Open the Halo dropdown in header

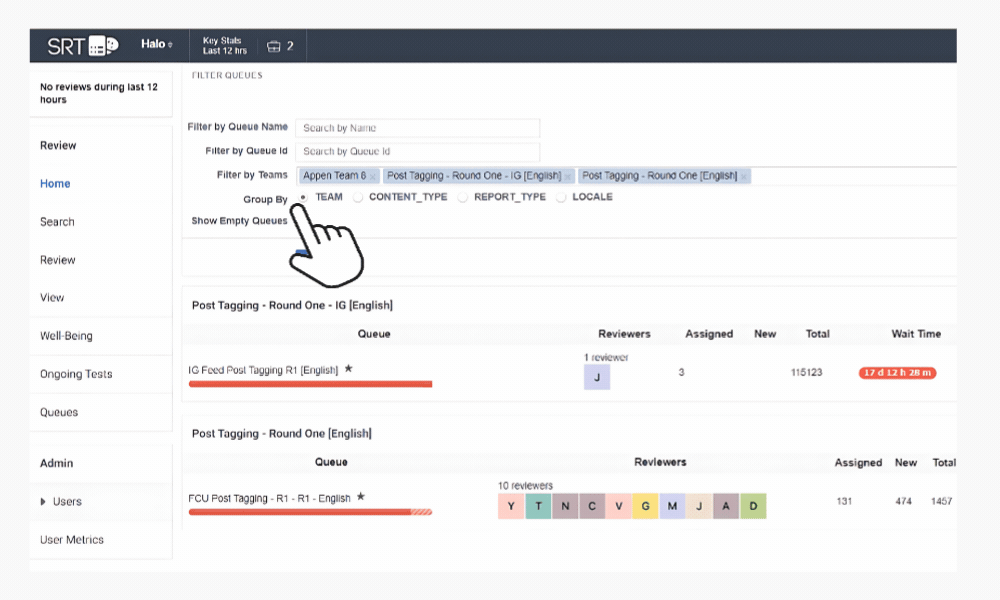[157, 45]
